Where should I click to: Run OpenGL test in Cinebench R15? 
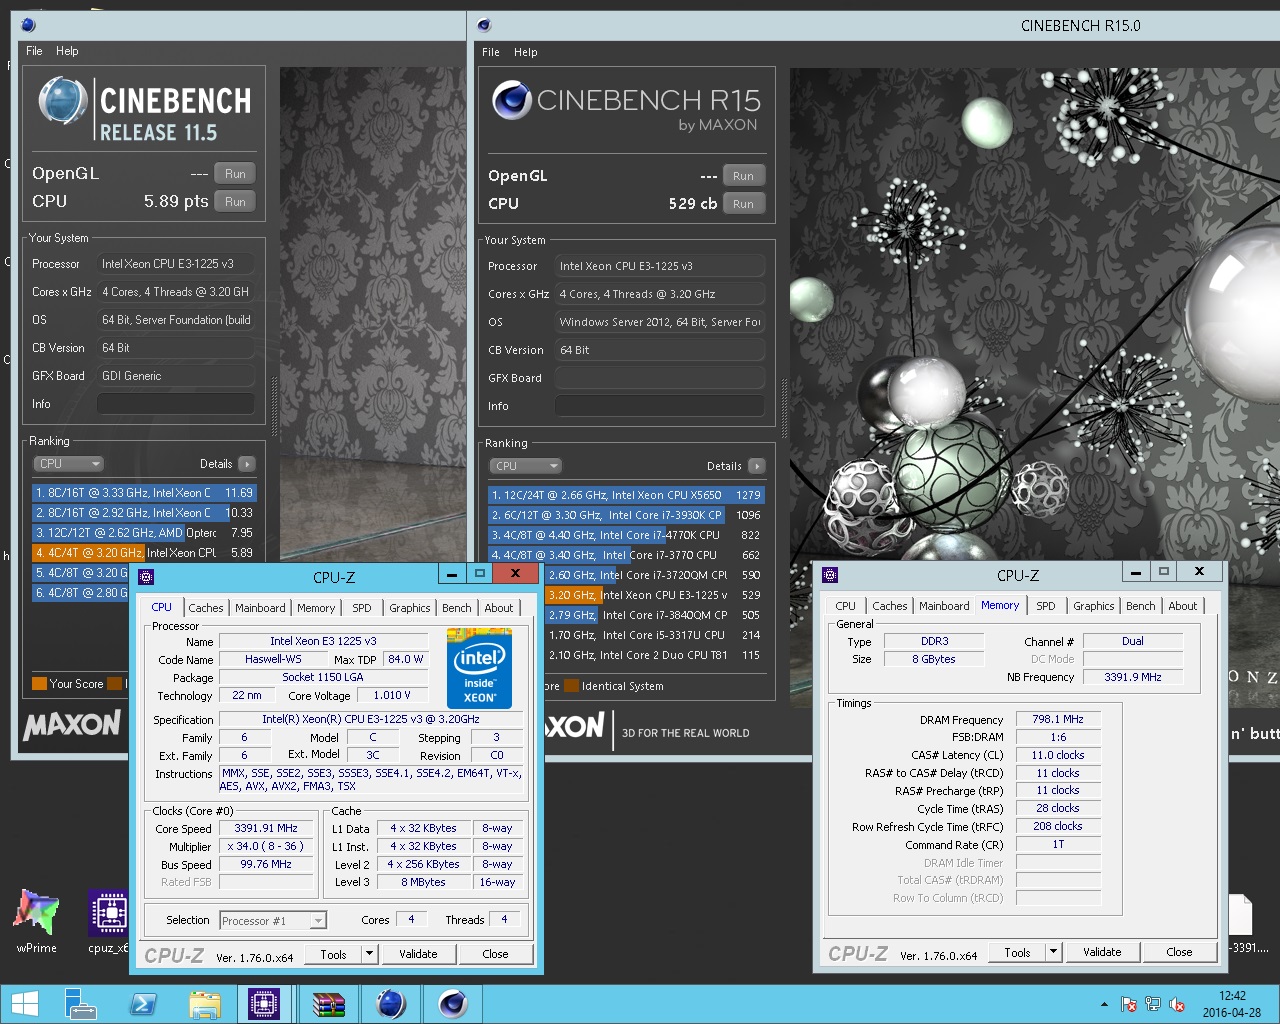pyautogui.click(x=743, y=175)
